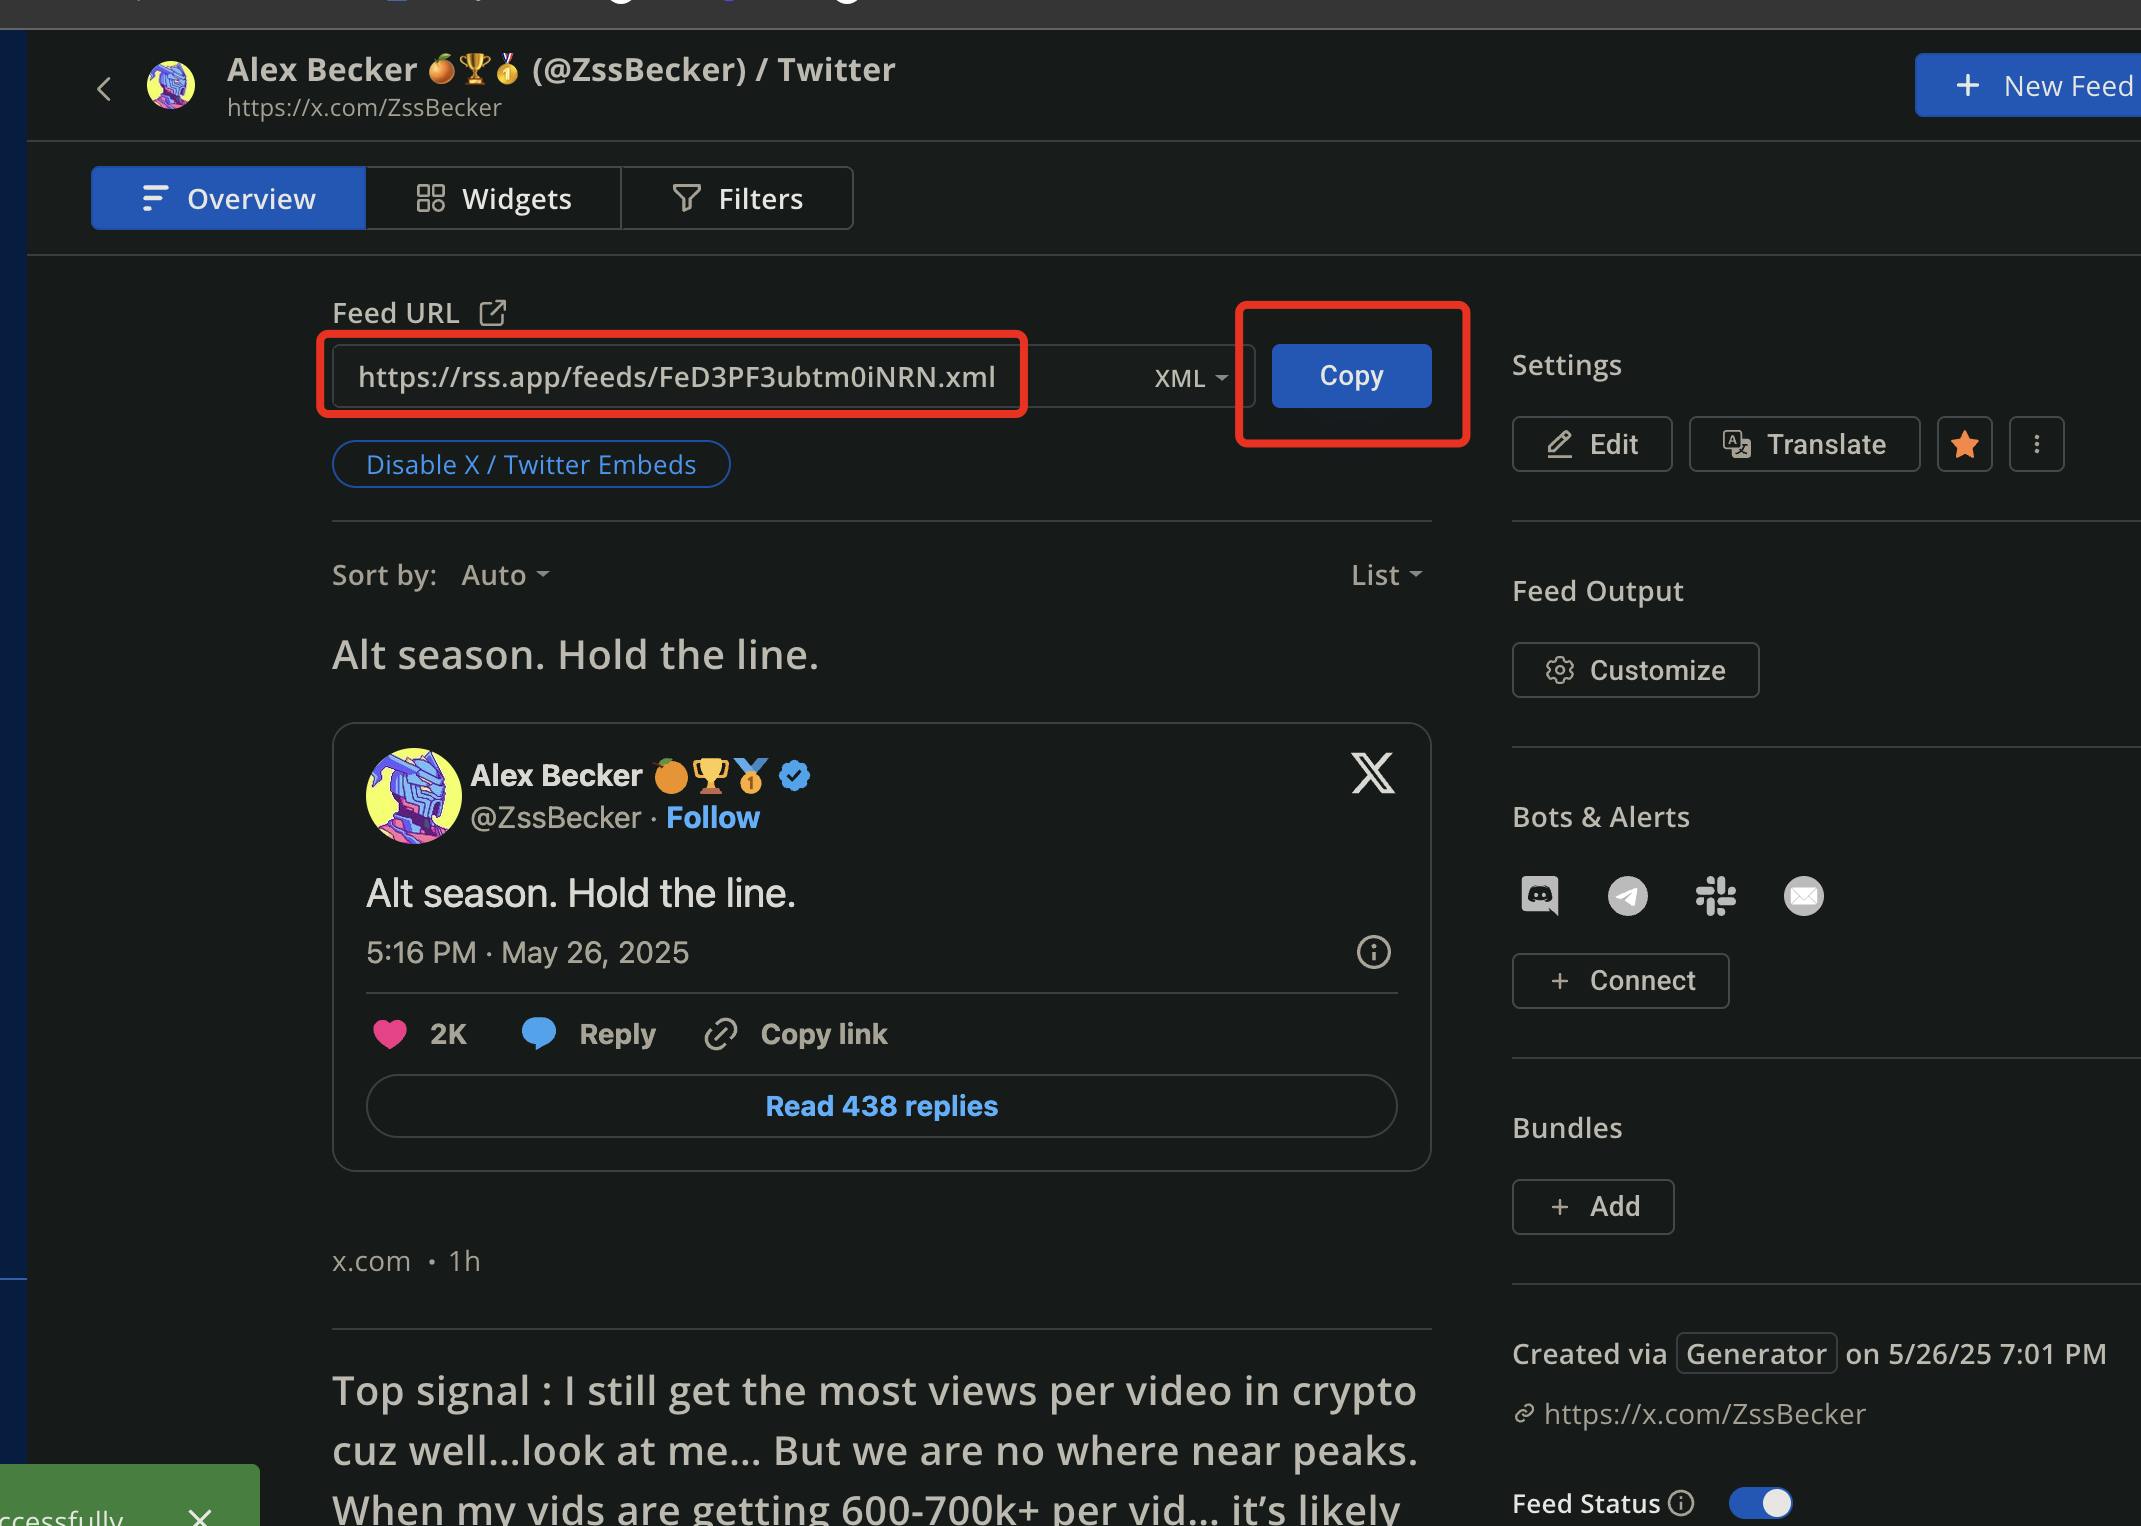This screenshot has width=2141, height=1526.
Task: Click the Telegram bot icon
Action: pyautogui.click(x=1627, y=895)
